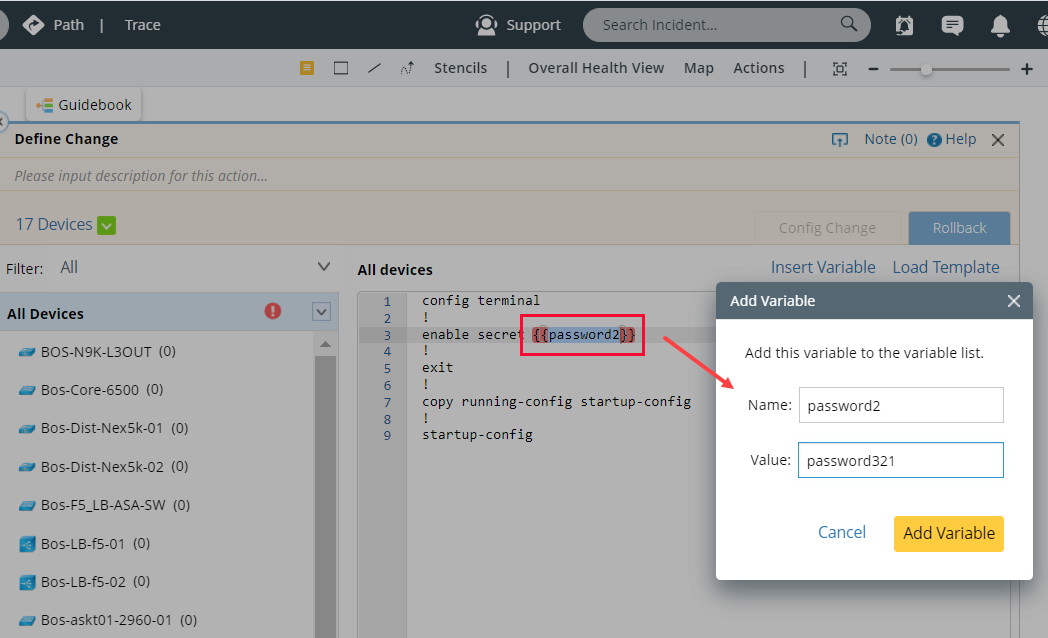
Task: Open the Stencils menu
Action: point(460,68)
